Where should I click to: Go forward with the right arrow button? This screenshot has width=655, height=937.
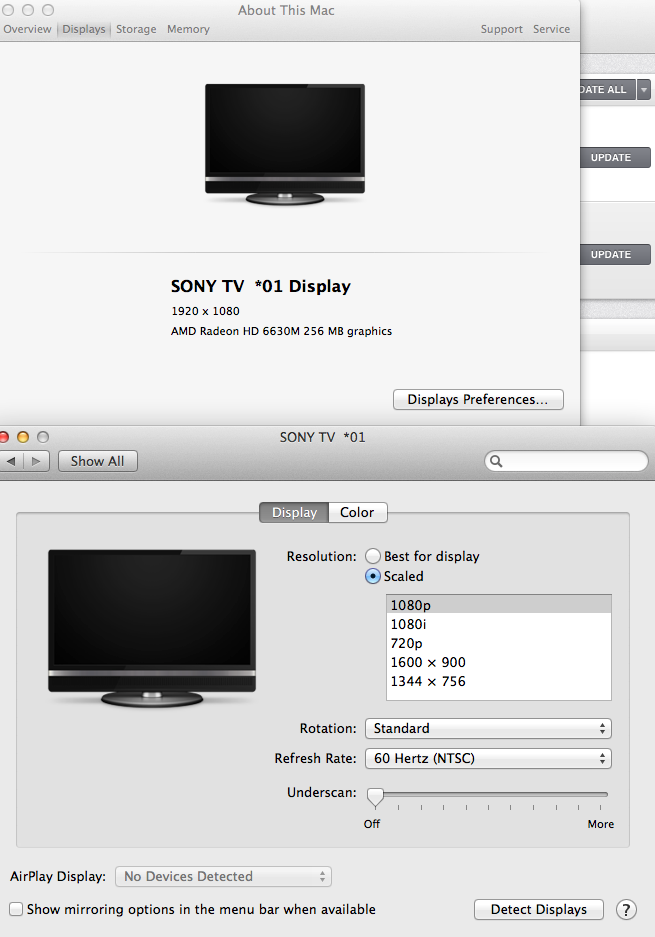point(36,461)
